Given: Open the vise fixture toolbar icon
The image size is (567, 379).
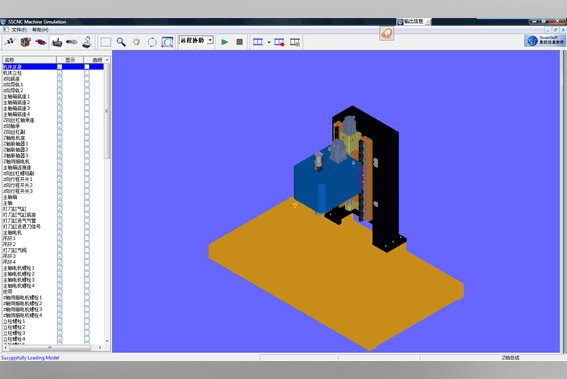Looking at the screenshot, I should pyautogui.click(x=57, y=42).
